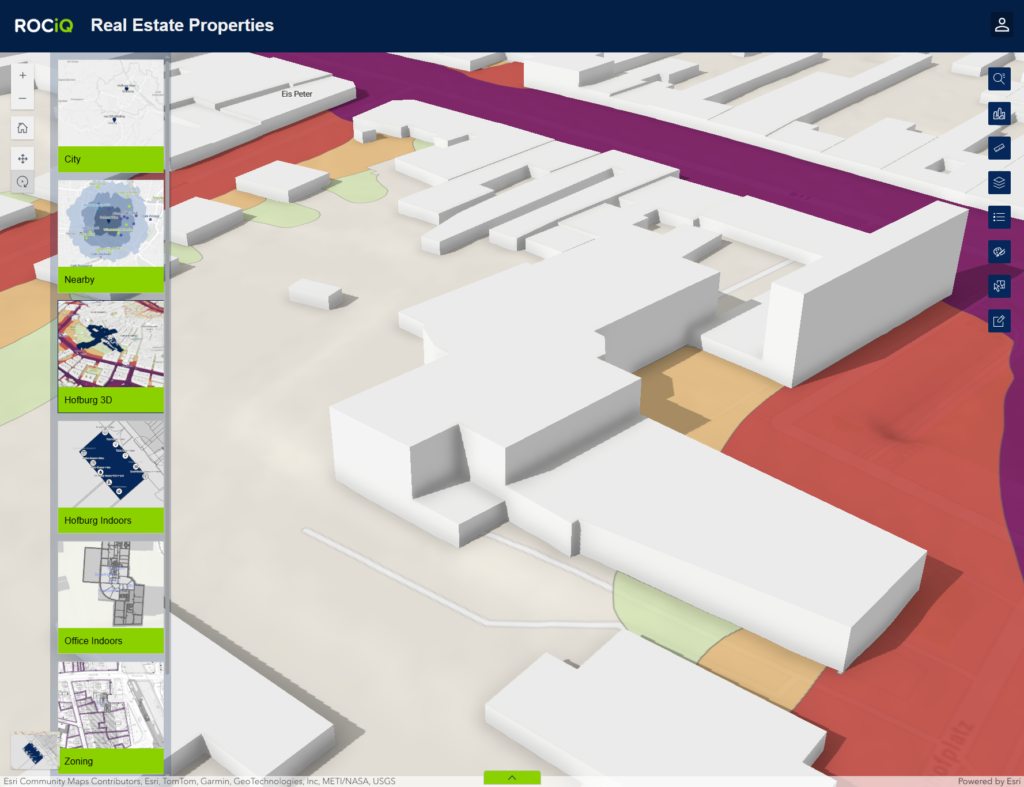Open the legend list panel
This screenshot has height=787, width=1024.
pos(999,217)
